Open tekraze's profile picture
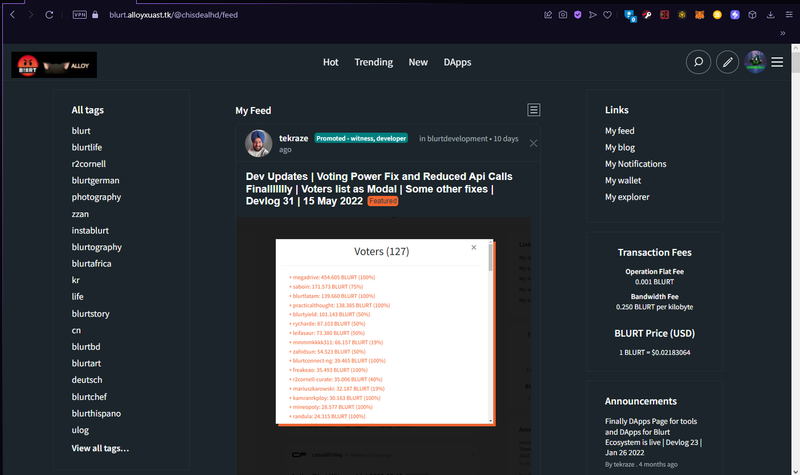This screenshot has width=800, height=475. coord(259,143)
